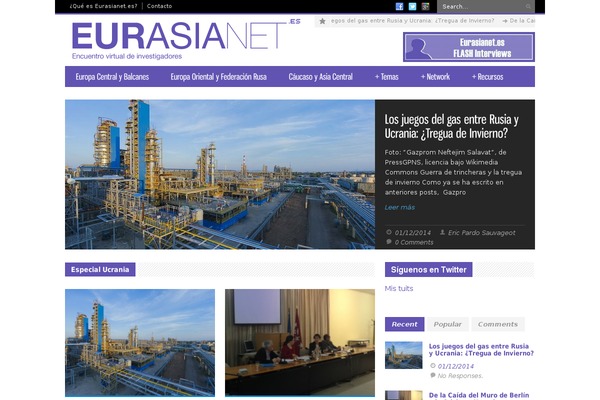The height and width of the screenshot is (400, 600).
Task: Click the author person icon
Action: point(442,232)
